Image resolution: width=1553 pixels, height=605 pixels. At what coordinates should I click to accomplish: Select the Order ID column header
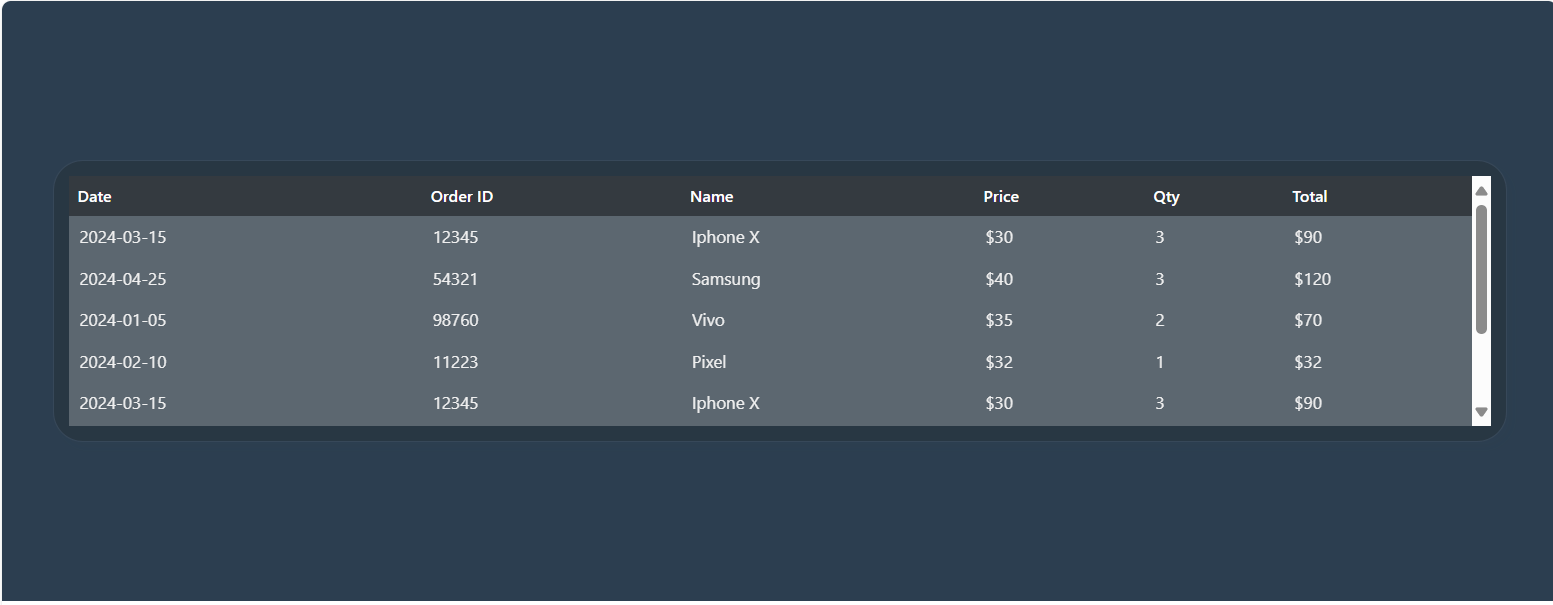click(x=462, y=197)
